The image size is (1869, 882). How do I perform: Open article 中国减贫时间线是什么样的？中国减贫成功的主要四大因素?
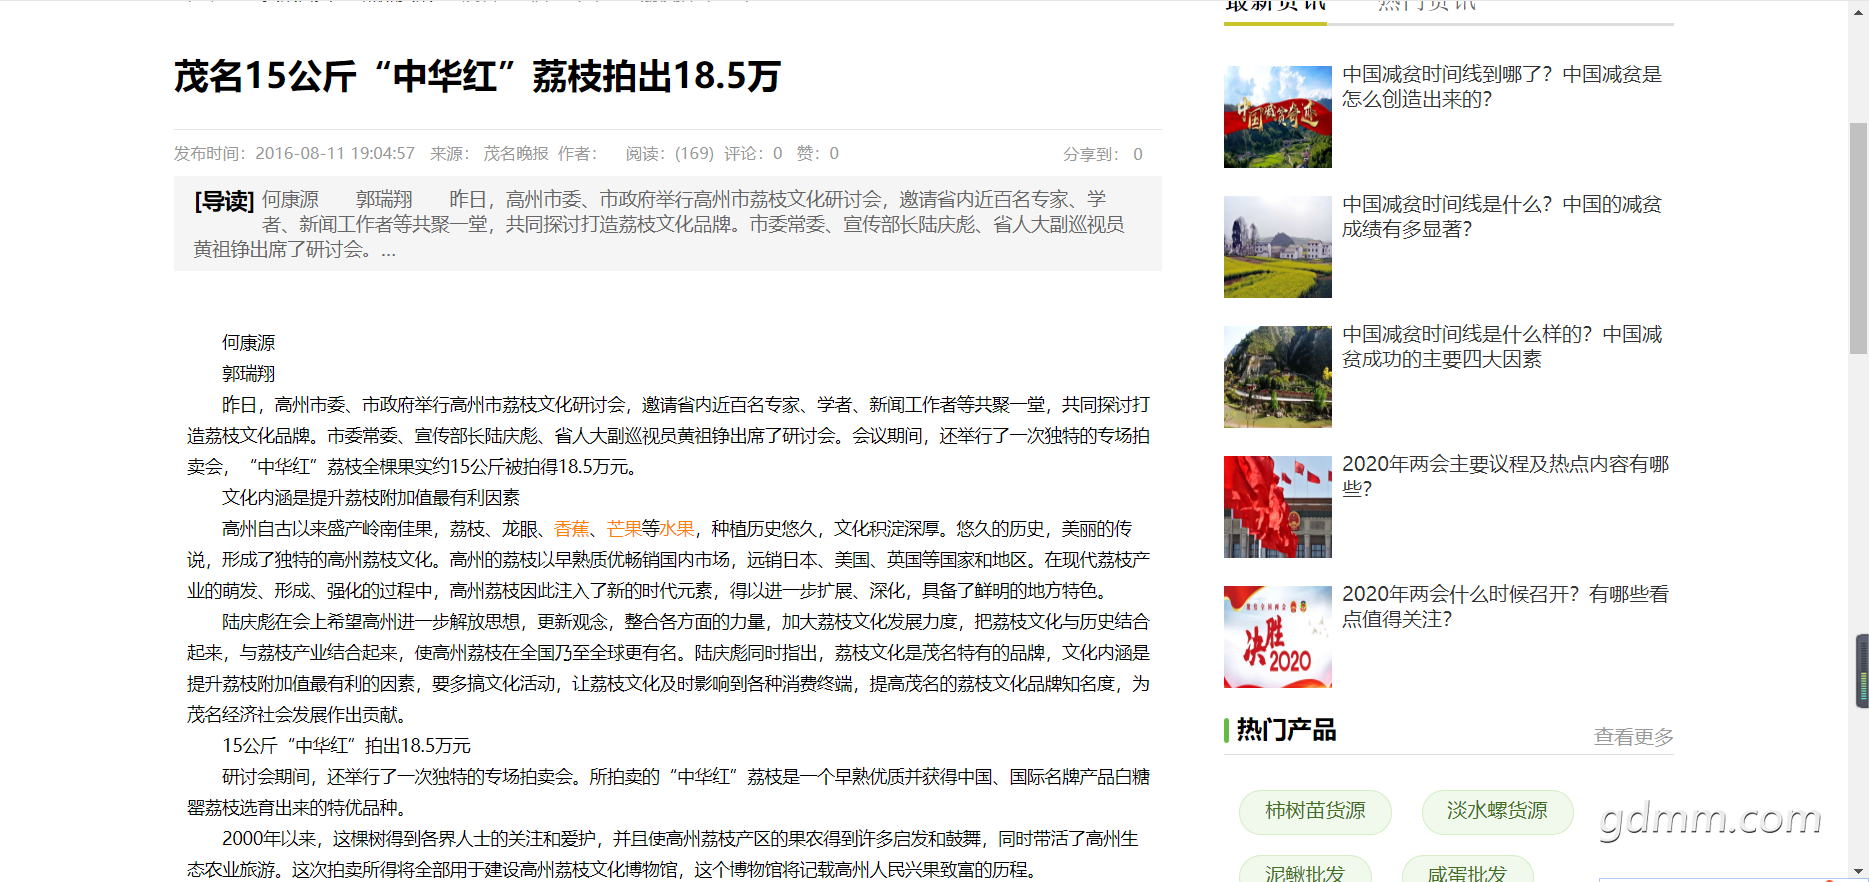1501,347
